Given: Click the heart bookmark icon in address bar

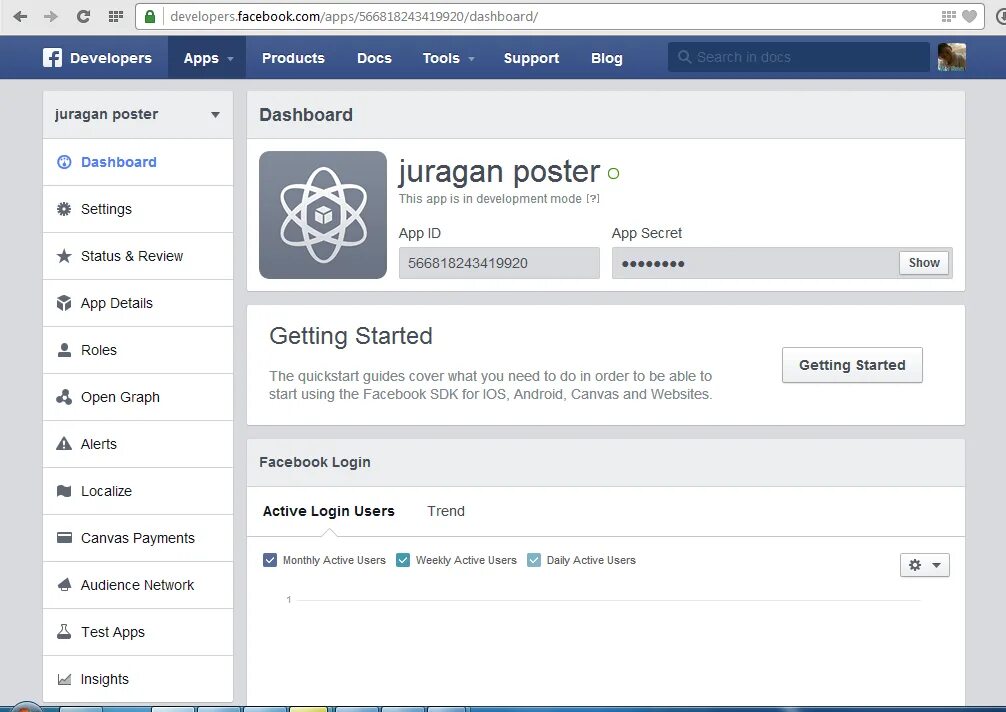Looking at the screenshot, I should click(969, 16).
